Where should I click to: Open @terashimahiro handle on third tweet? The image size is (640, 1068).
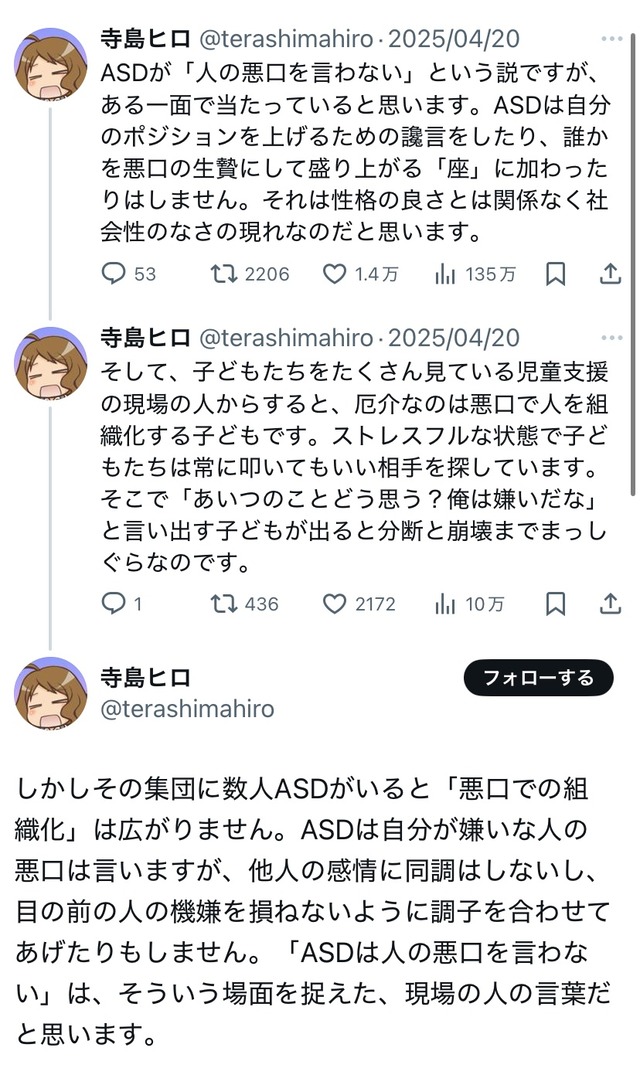coord(187,709)
